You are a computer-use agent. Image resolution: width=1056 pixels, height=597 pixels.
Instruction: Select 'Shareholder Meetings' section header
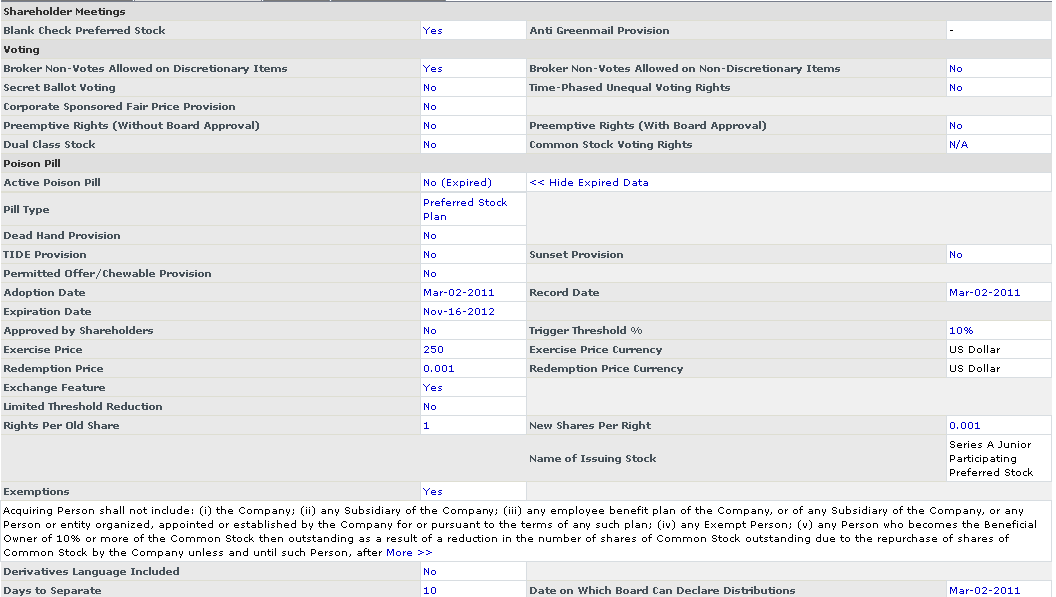coord(64,11)
